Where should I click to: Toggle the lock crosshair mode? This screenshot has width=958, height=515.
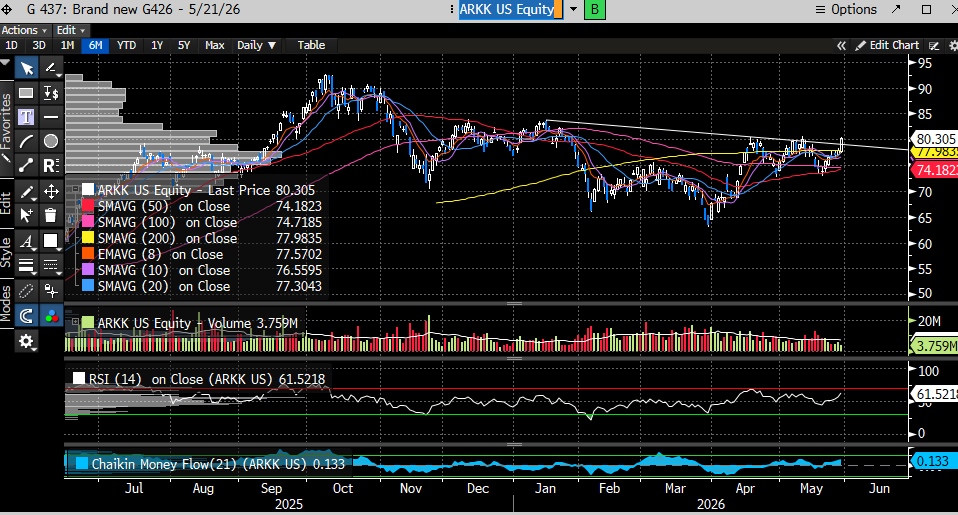point(51,291)
